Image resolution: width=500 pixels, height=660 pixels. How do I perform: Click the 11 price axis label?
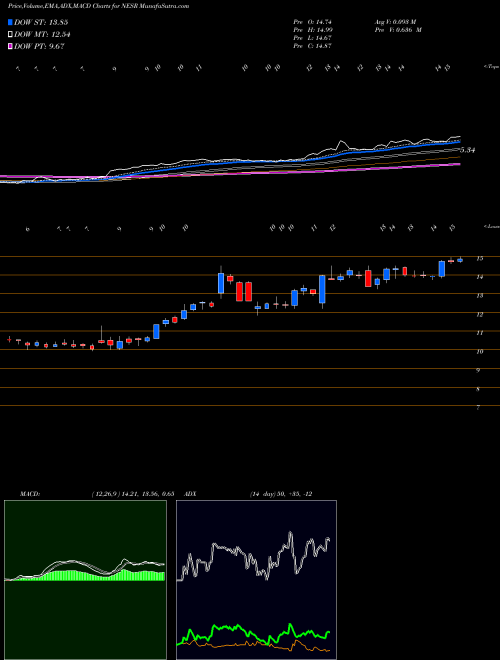479,333
